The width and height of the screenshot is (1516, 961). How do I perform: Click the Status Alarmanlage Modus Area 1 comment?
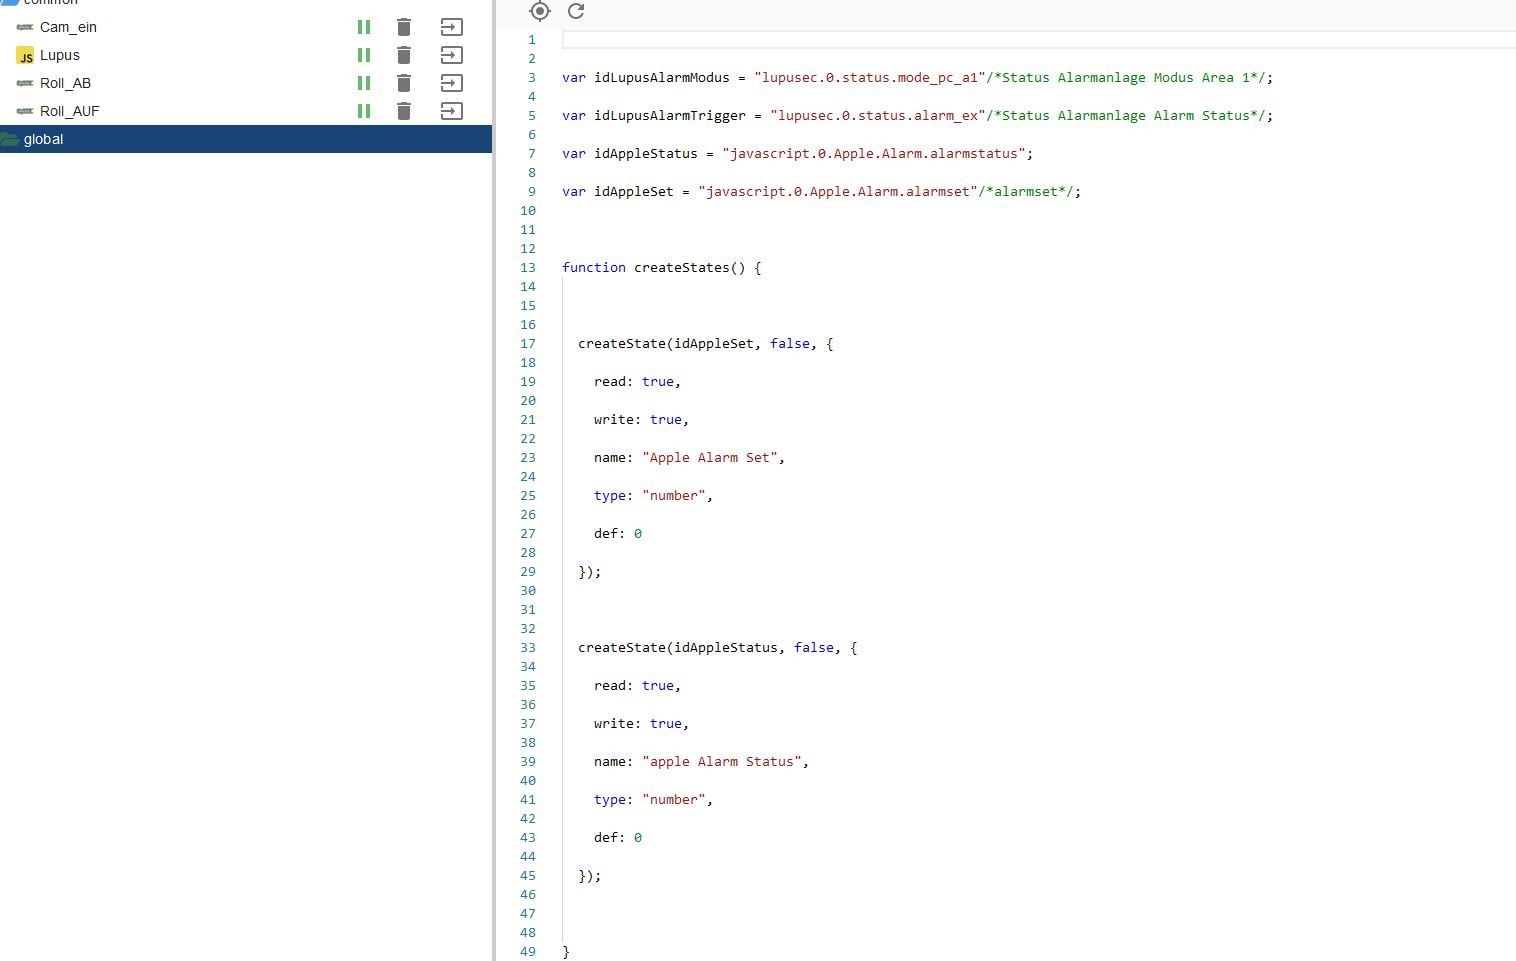pos(1126,77)
